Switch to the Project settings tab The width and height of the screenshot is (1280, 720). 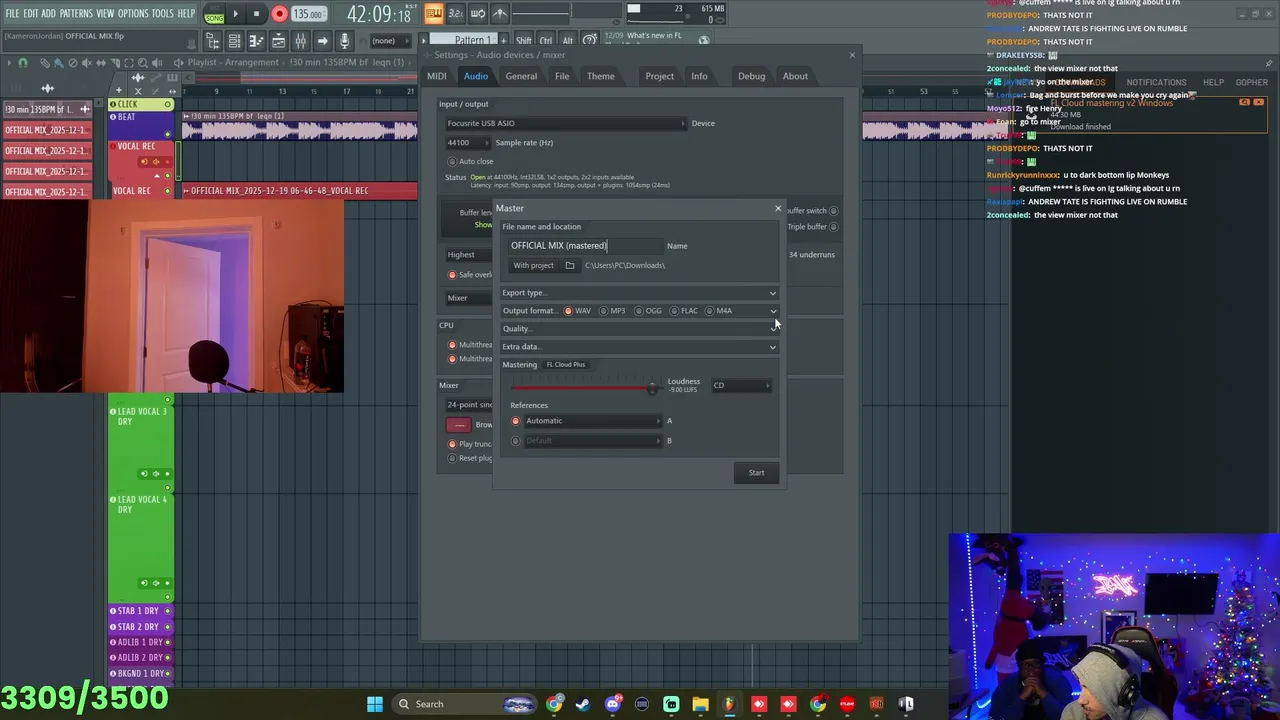tap(659, 76)
